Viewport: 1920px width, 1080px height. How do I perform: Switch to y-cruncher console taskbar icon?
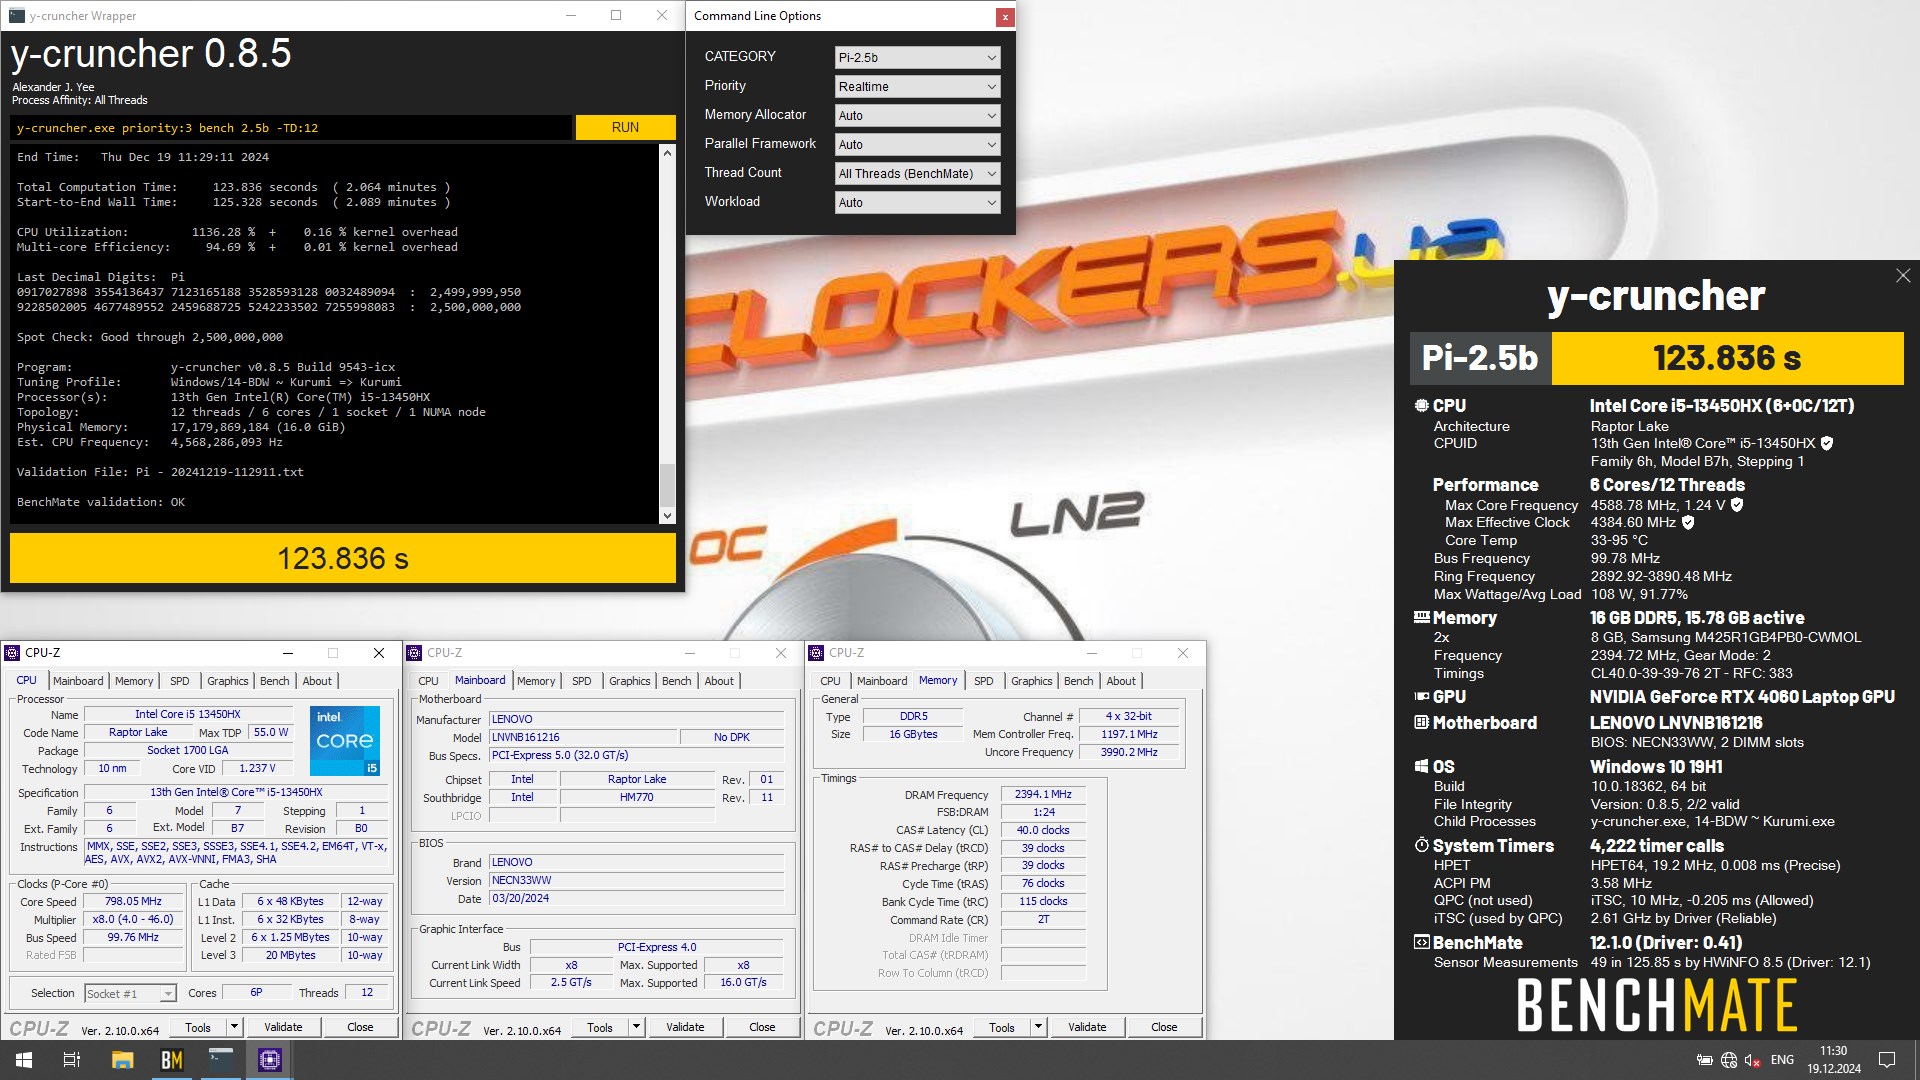[x=221, y=1060]
